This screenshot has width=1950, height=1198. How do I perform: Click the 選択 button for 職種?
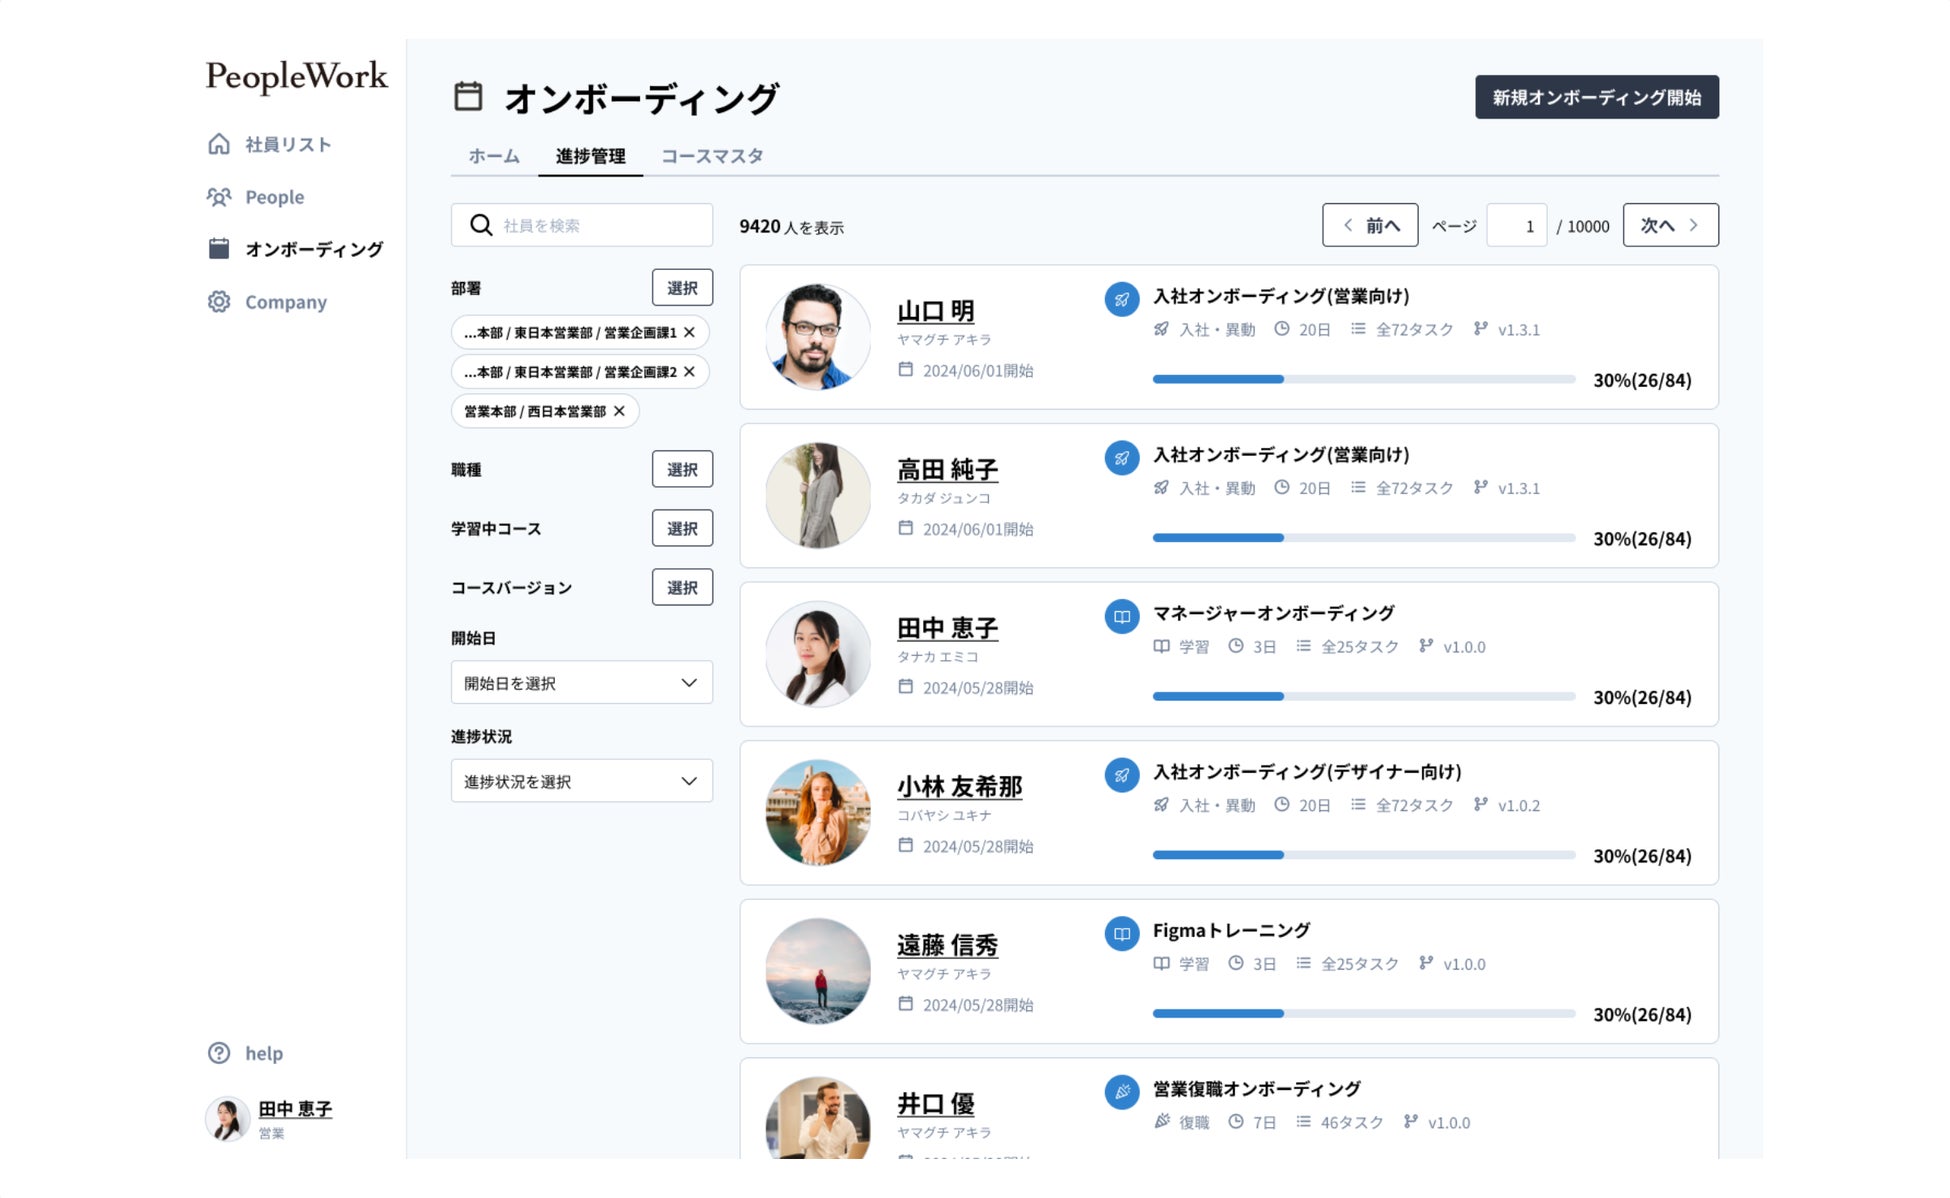pyautogui.click(x=682, y=469)
